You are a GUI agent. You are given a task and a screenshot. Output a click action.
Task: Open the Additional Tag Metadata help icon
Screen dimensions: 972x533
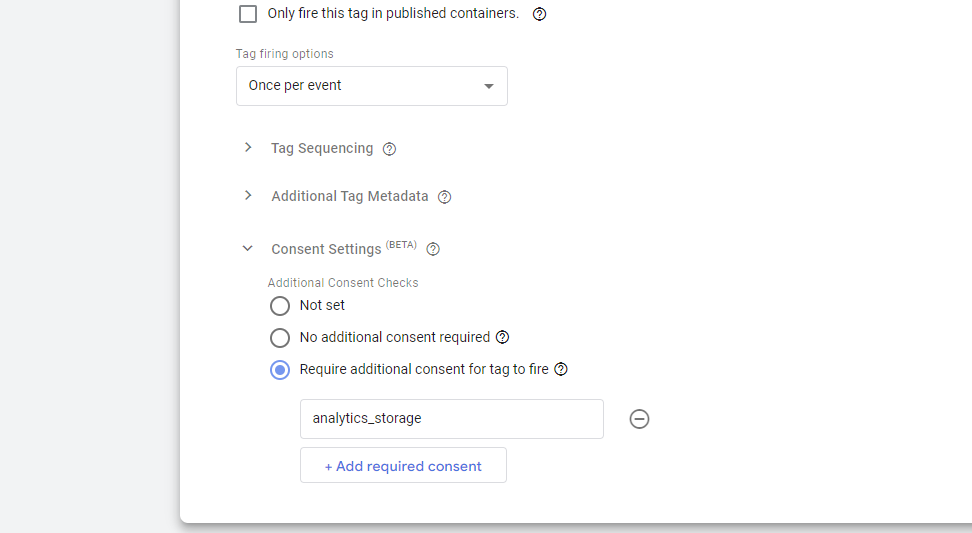(x=444, y=197)
